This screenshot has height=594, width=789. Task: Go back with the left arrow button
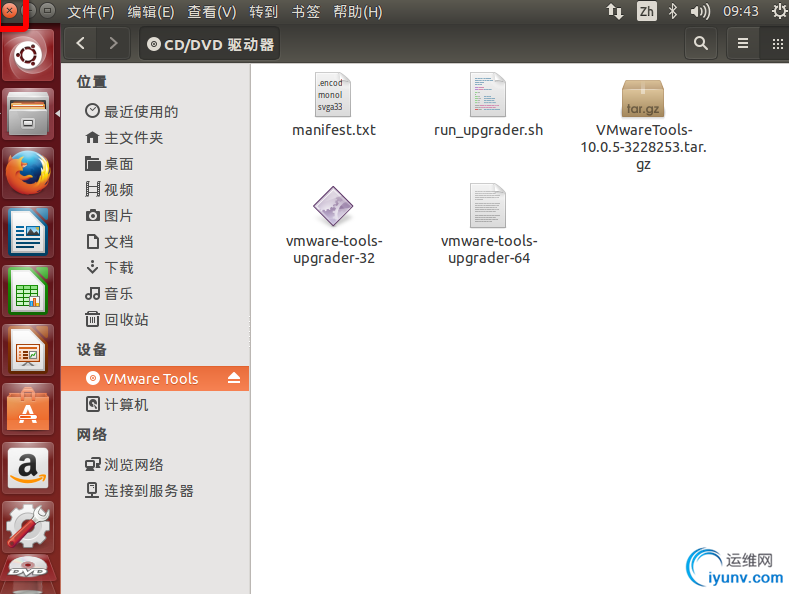click(81, 44)
